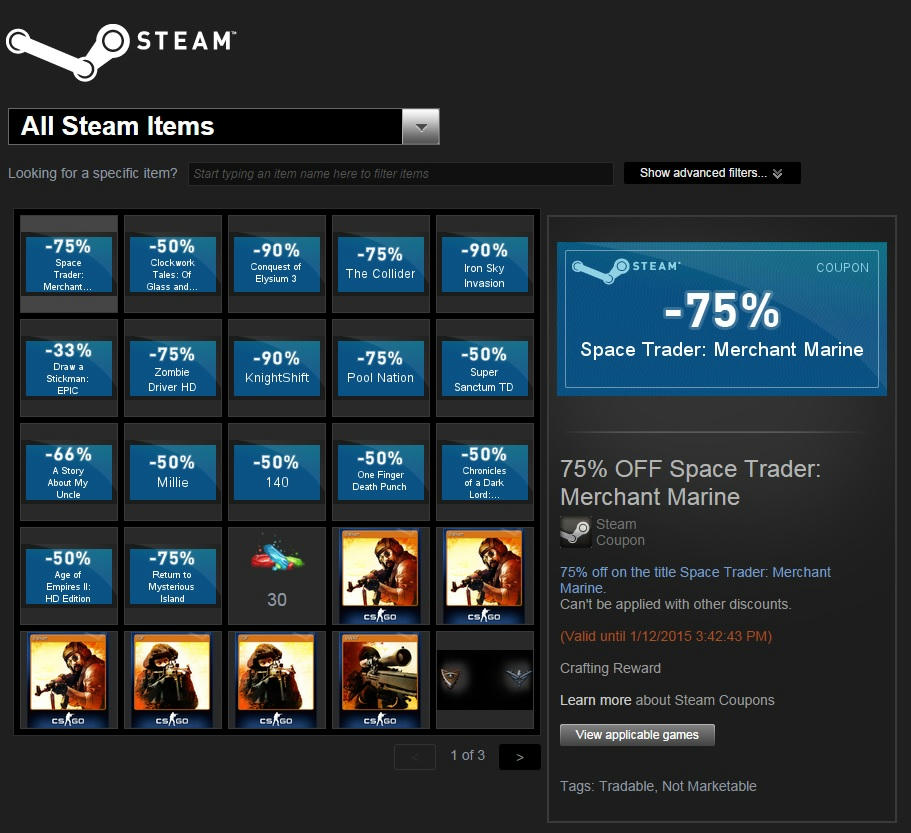Image resolution: width=911 pixels, height=833 pixels.
Task: Select the CS:GO card with large sniper scope
Action: (381, 680)
